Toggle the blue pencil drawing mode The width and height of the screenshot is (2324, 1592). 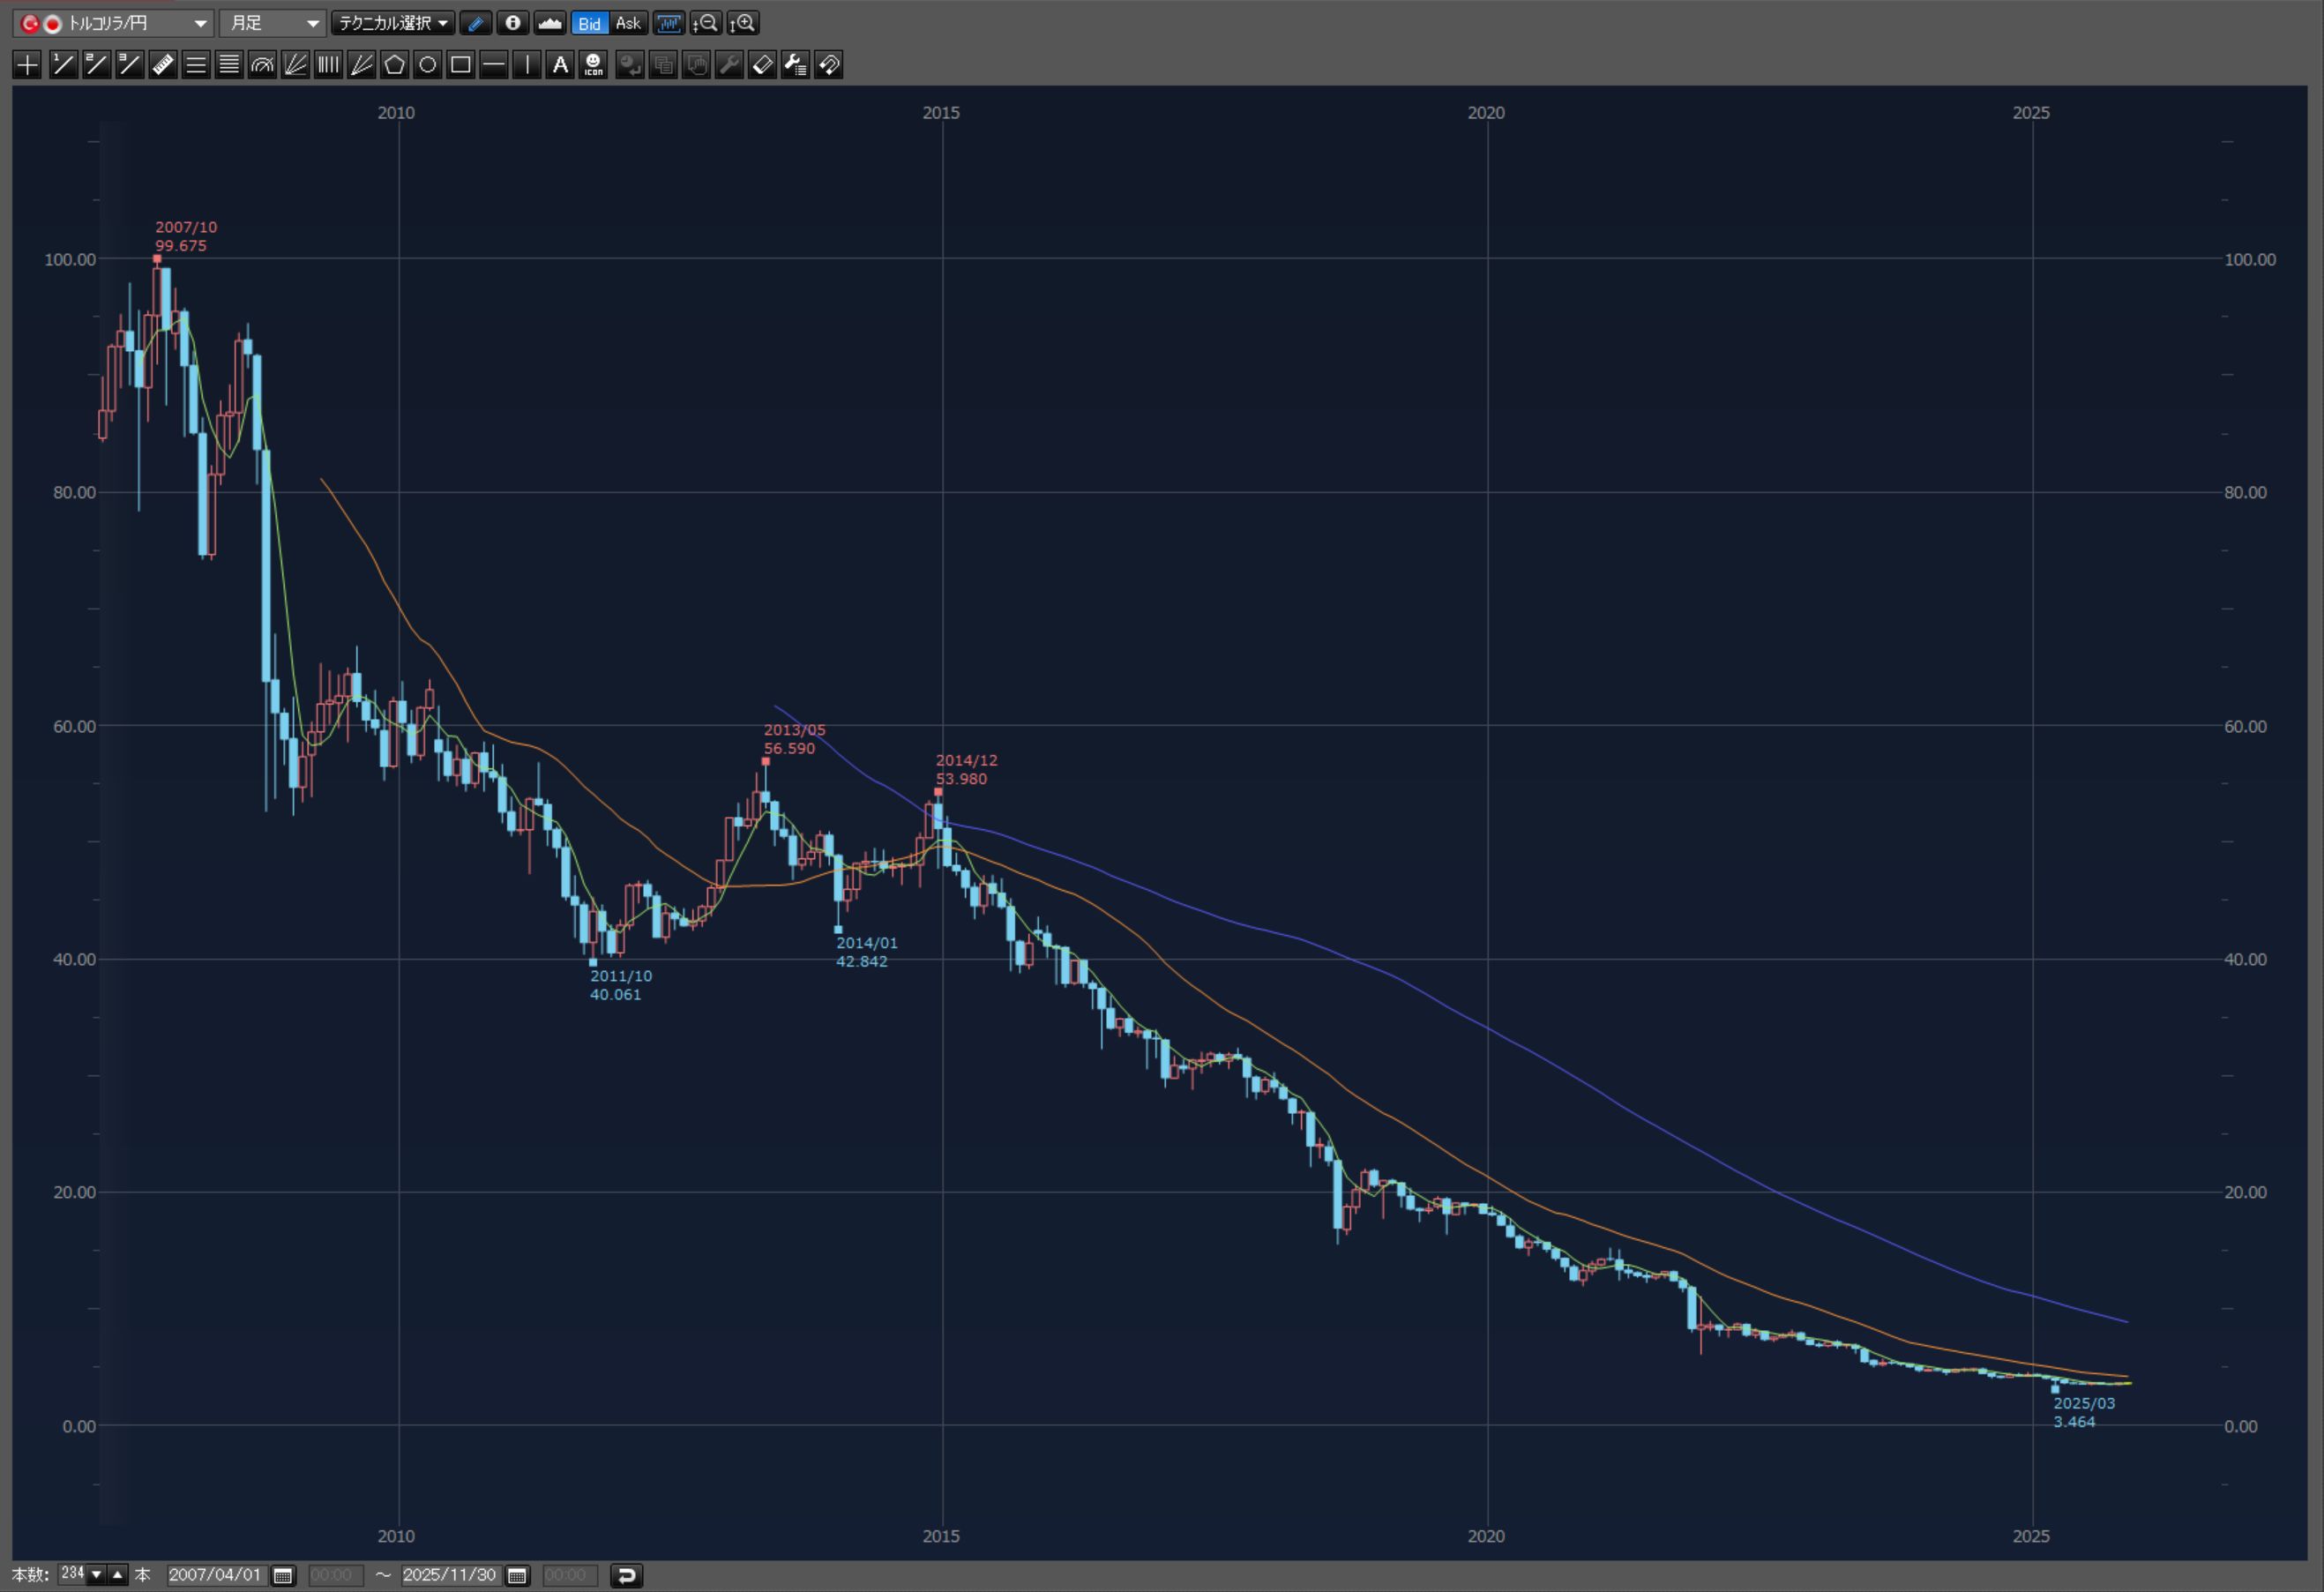(x=476, y=23)
